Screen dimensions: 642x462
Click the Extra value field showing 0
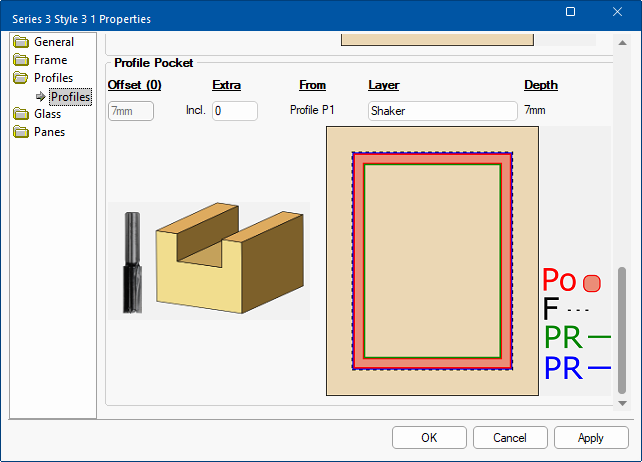click(x=235, y=111)
